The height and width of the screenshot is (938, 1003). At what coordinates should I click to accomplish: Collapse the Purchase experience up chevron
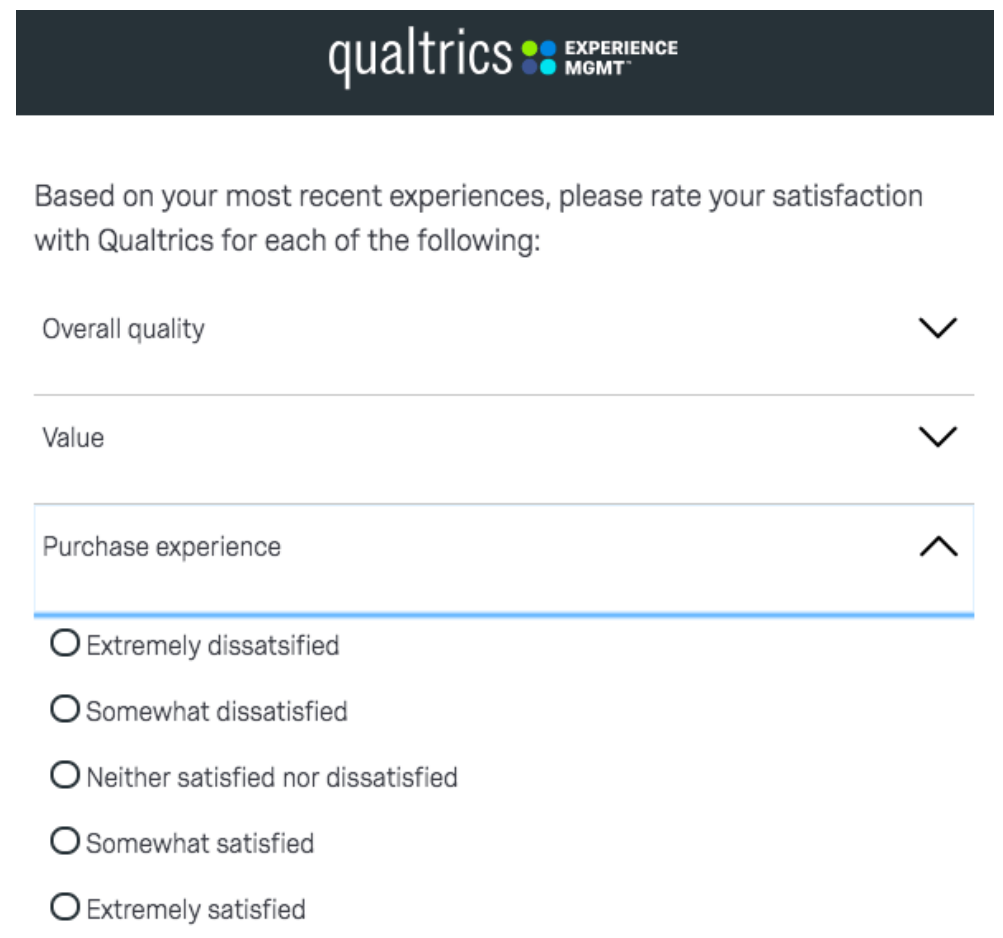pos(937,546)
